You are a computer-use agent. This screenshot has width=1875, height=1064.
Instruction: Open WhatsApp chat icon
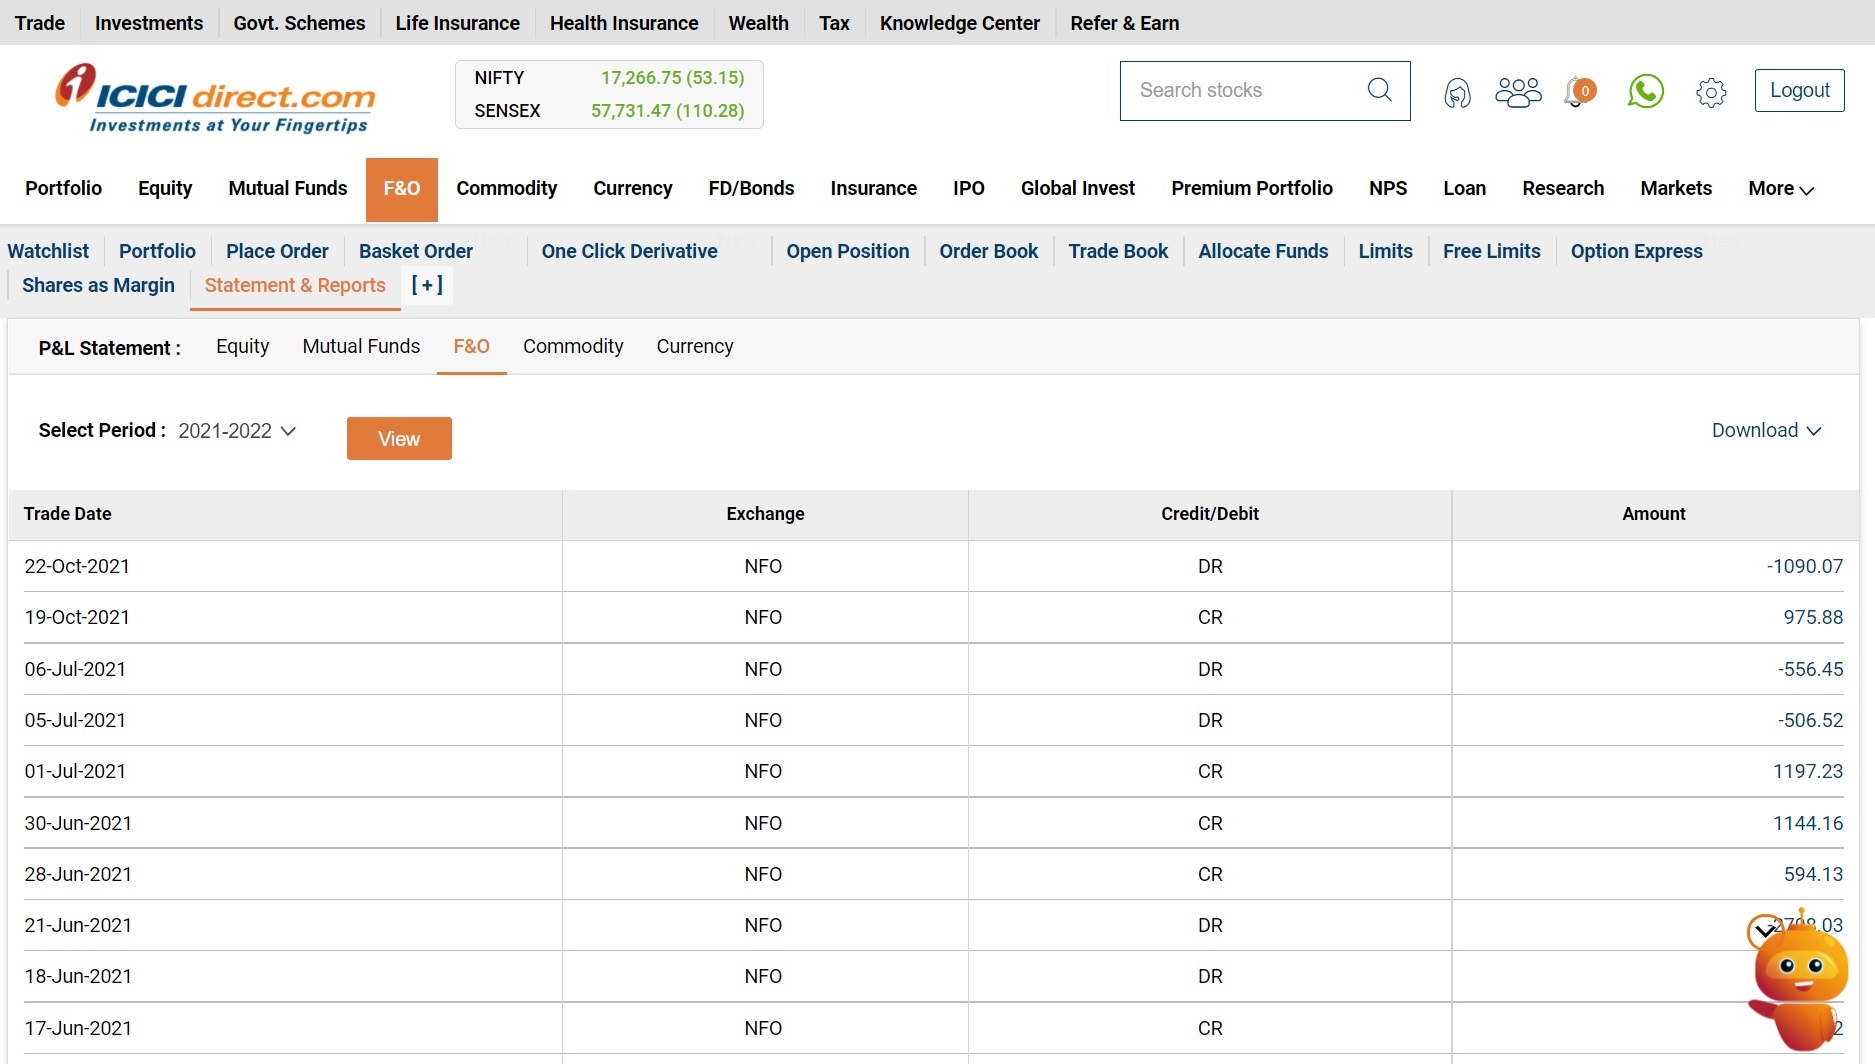click(1645, 92)
